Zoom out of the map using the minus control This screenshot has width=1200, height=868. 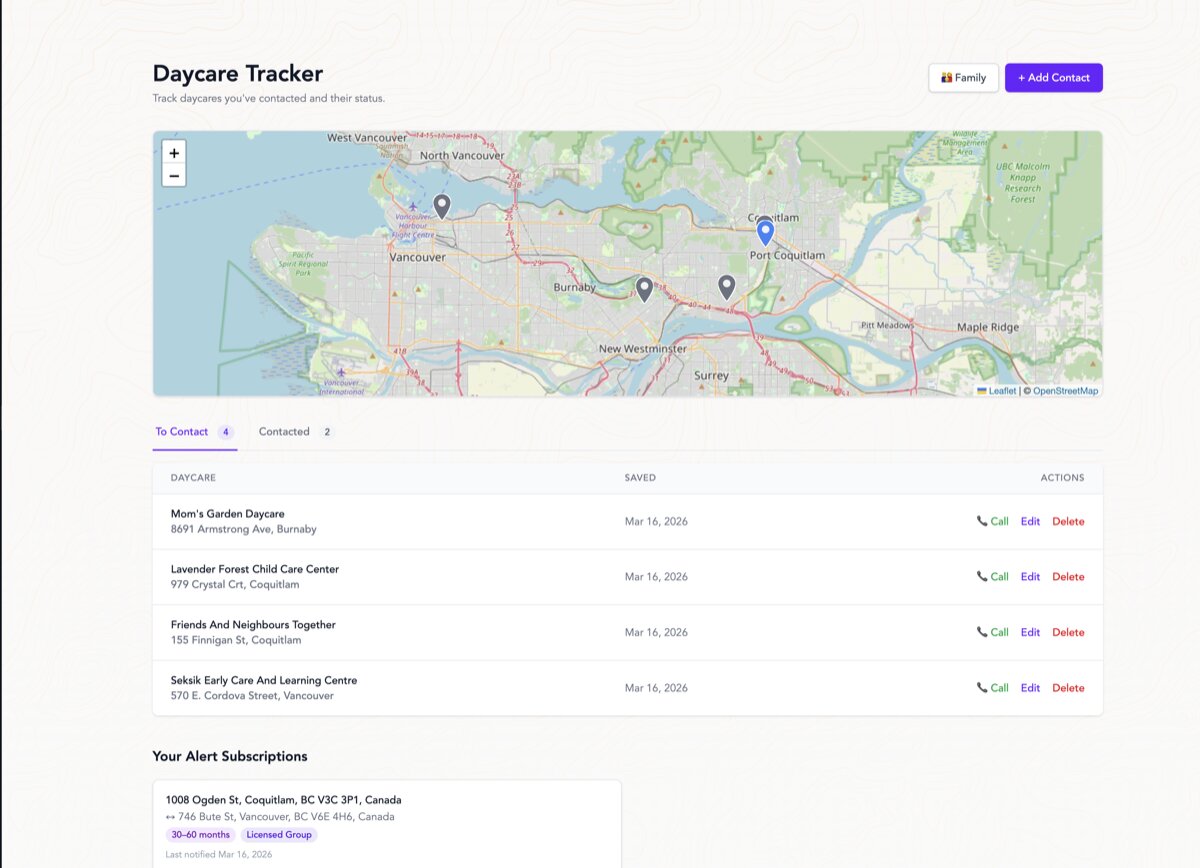(x=173, y=175)
